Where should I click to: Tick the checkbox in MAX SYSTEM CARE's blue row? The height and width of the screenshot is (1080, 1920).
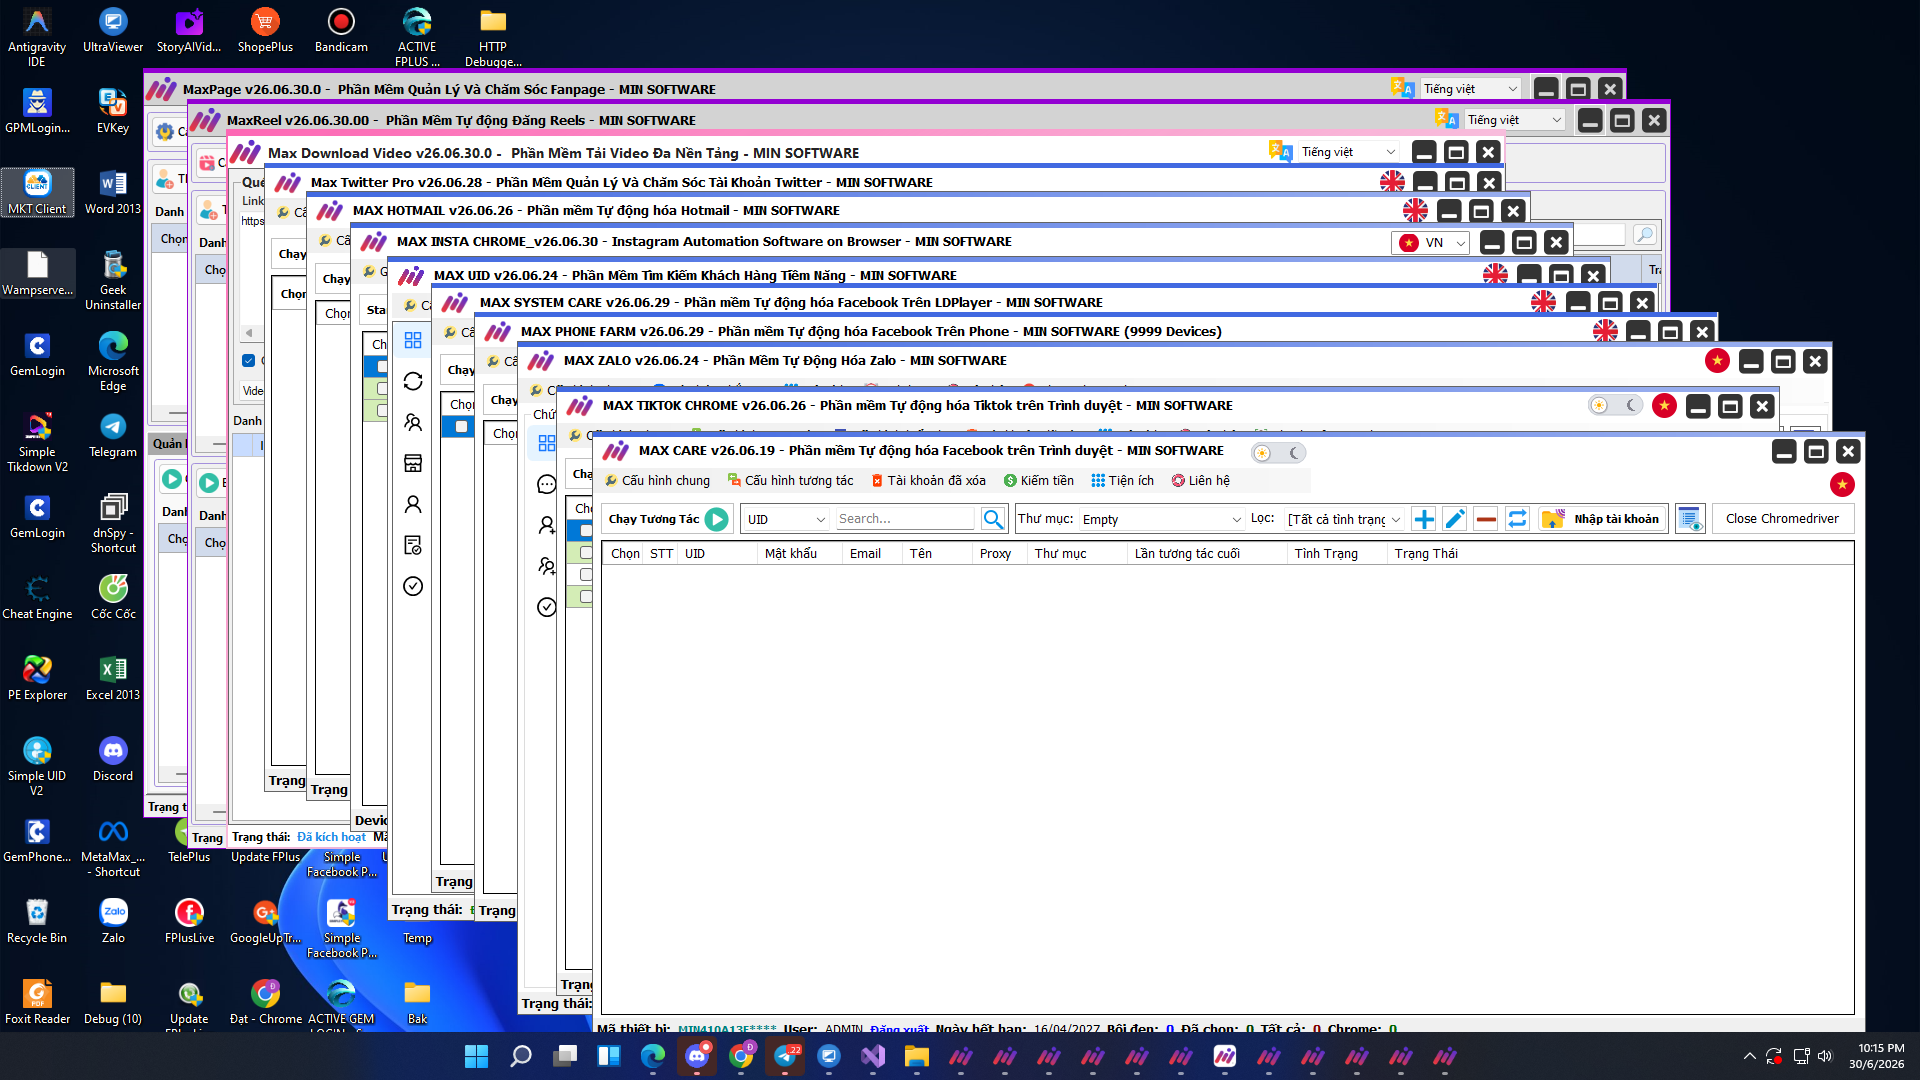coord(461,427)
